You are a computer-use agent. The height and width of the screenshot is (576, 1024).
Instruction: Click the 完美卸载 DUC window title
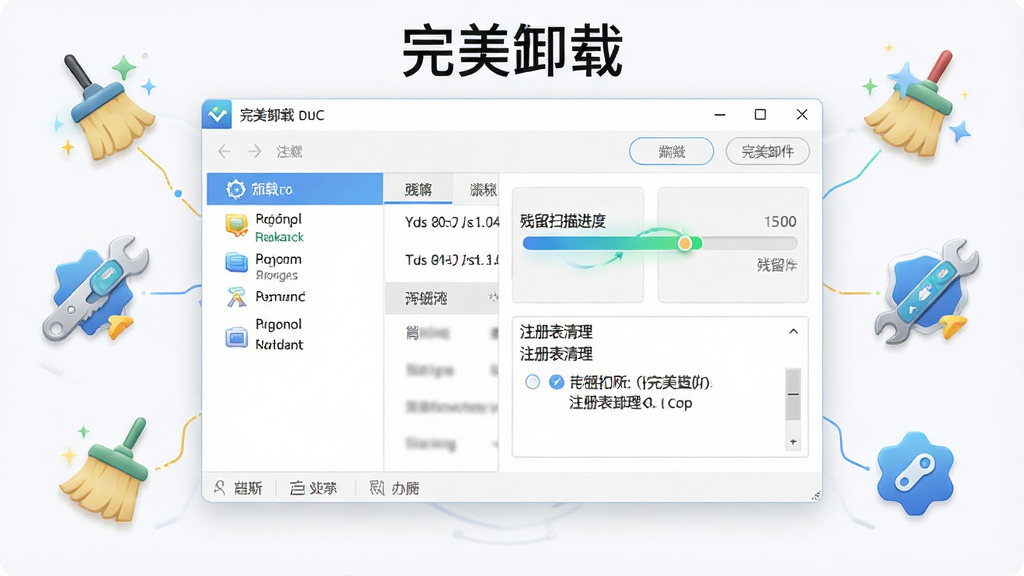point(281,116)
